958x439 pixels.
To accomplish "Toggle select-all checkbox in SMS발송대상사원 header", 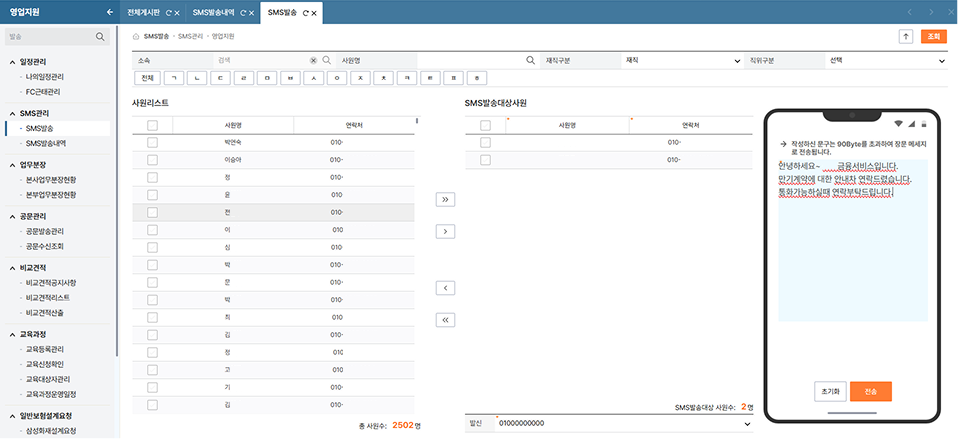I will [x=485, y=125].
